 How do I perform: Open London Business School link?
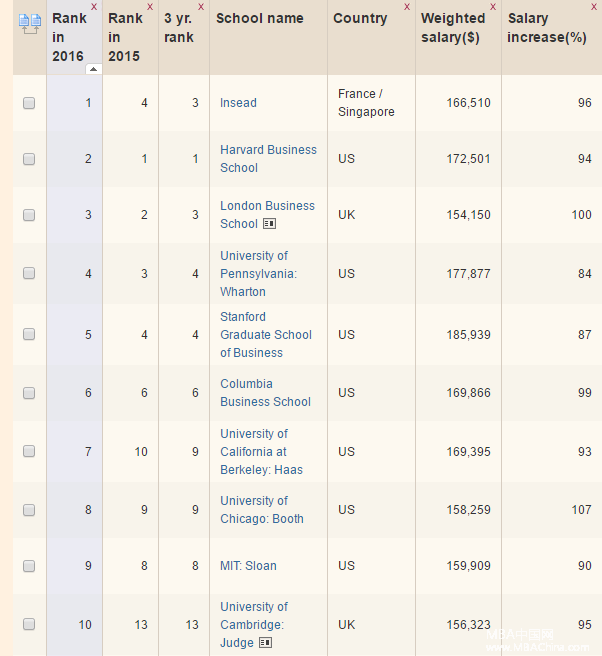coord(267,215)
